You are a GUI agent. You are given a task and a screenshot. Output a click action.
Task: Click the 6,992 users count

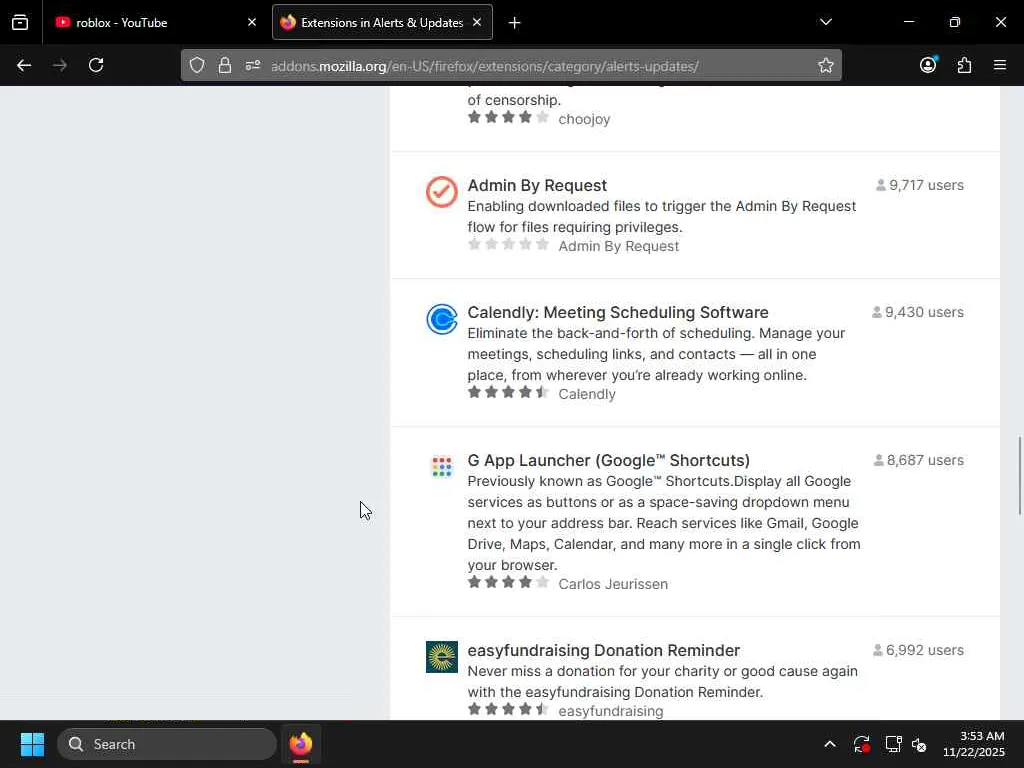(x=918, y=650)
